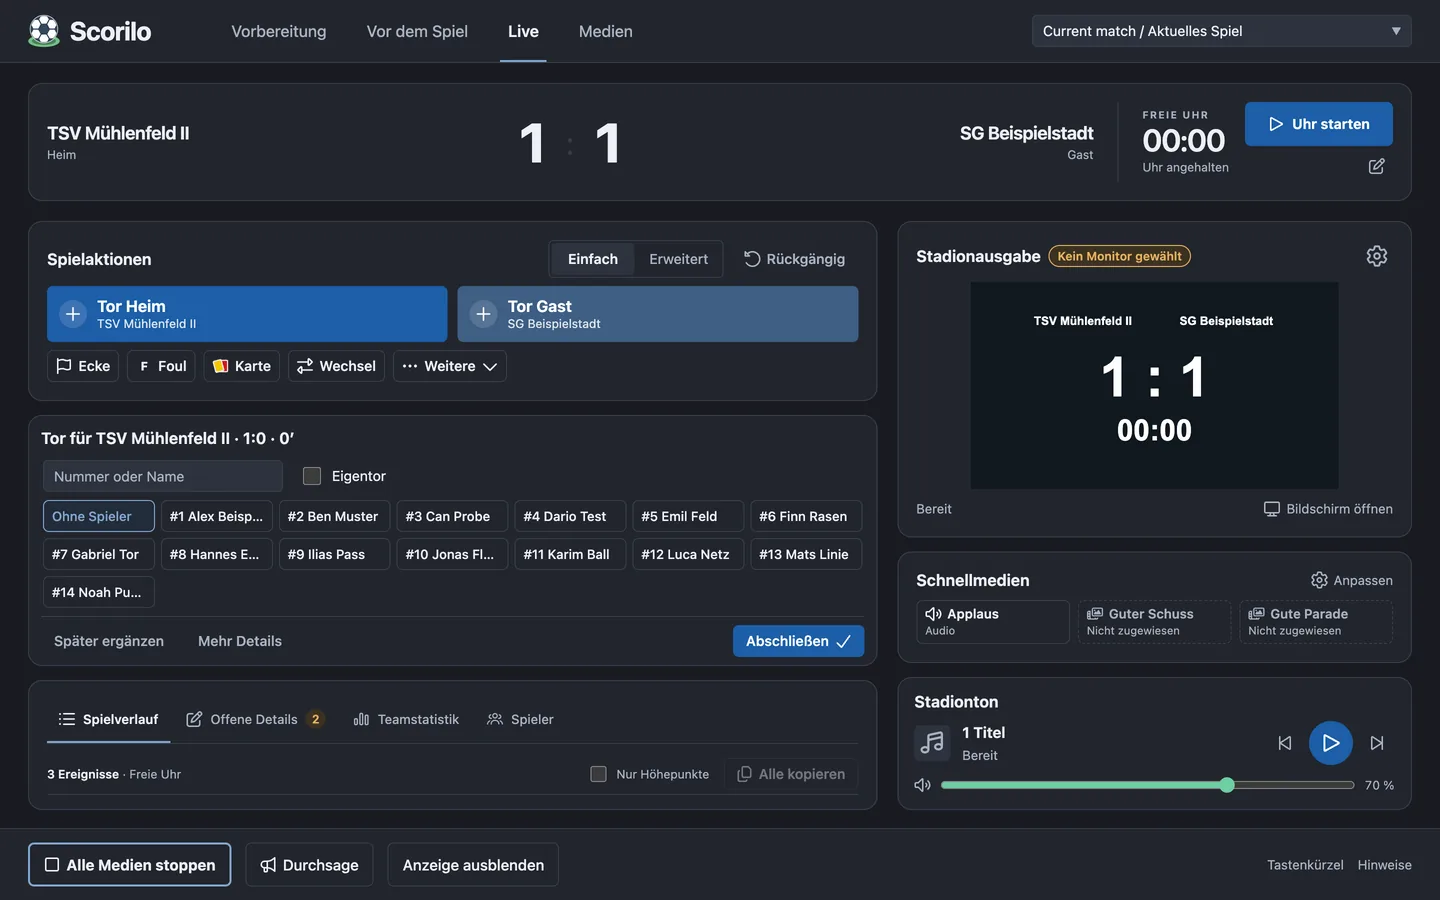The height and width of the screenshot is (900, 1440).
Task: Open the Medien tab
Action: 606,31
